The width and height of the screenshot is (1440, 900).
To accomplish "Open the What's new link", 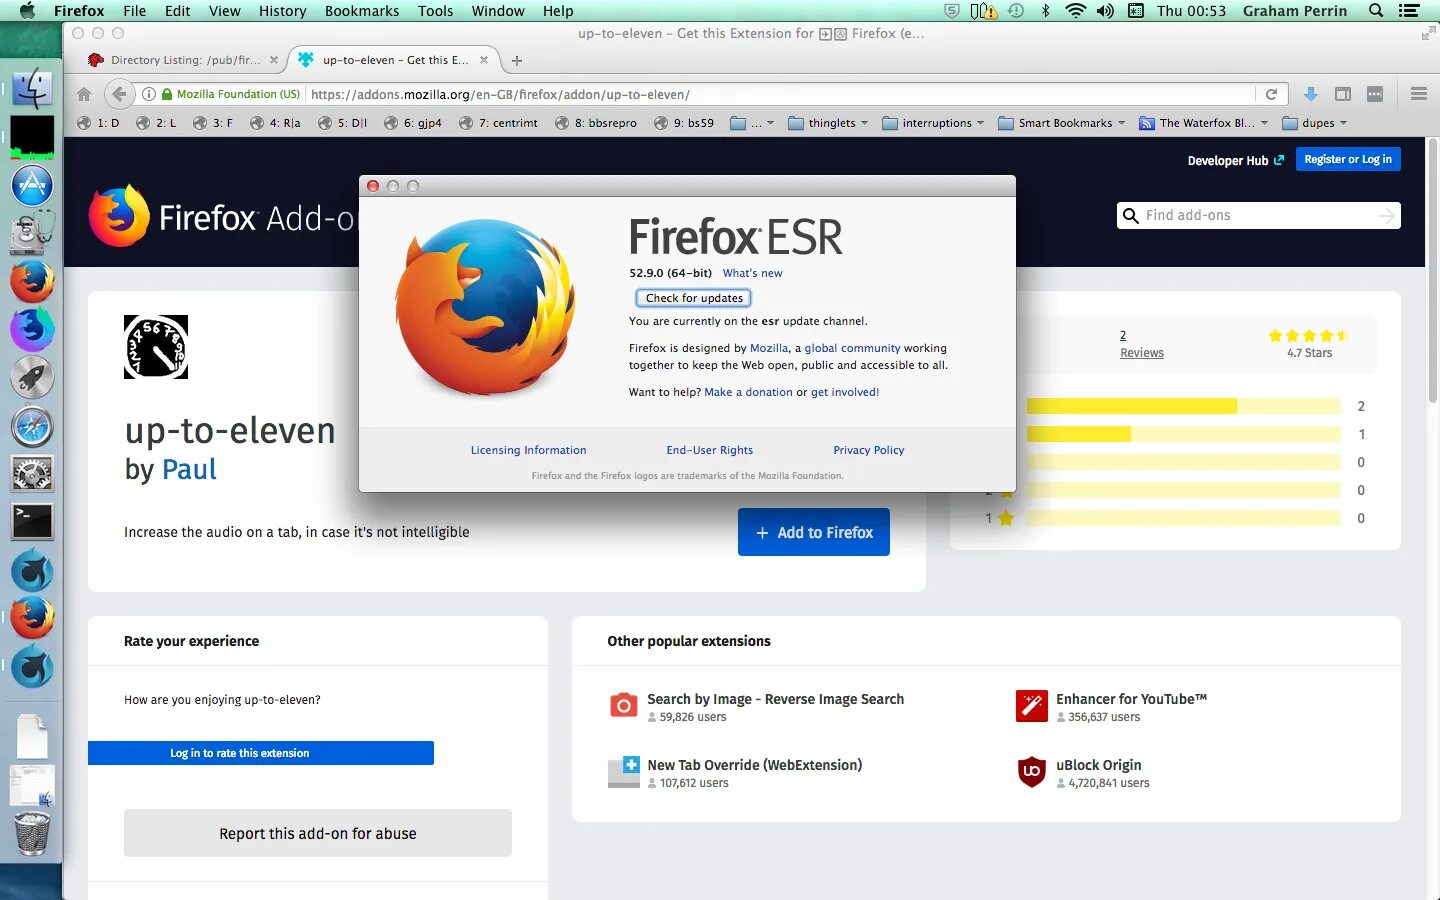I will point(752,273).
